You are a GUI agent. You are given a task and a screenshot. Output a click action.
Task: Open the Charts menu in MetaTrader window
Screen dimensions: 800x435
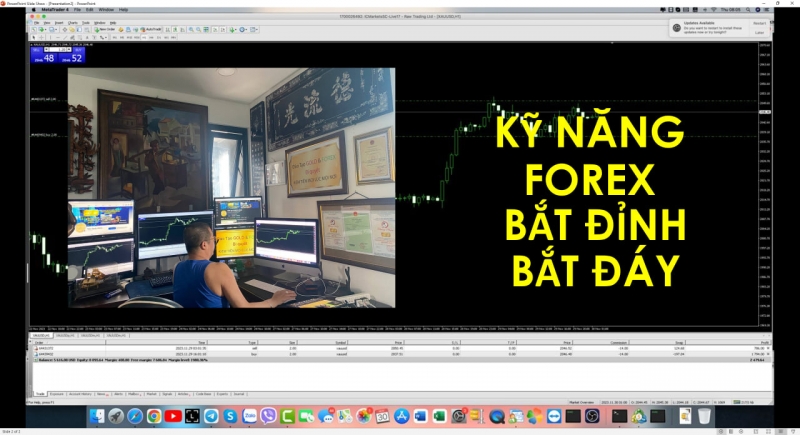(x=72, y=23)
